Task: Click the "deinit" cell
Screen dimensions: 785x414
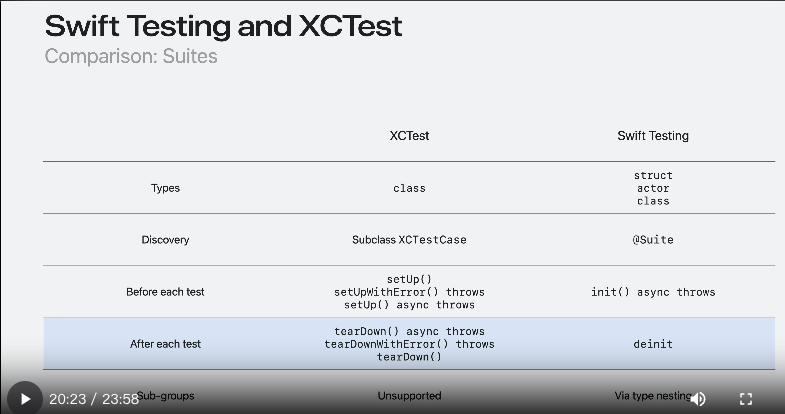Action: point(653,344)
